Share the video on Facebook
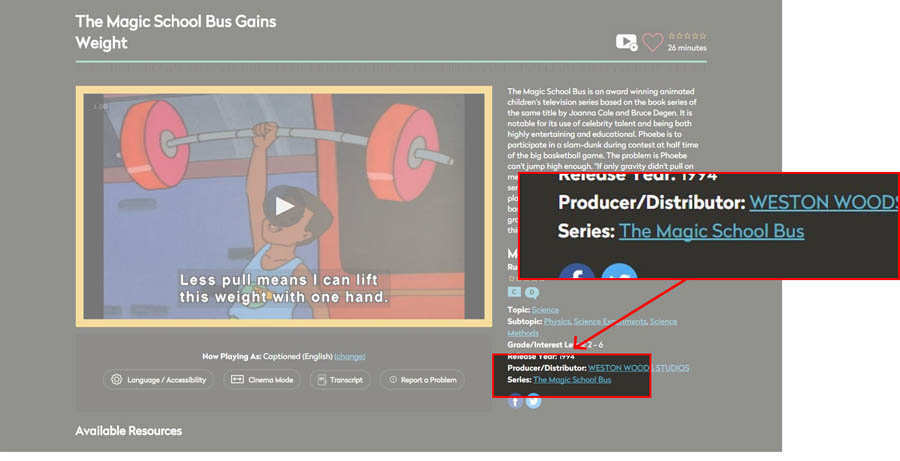This screenshot has height=461, width=900. pyautogui.click(x=515, y=401)
